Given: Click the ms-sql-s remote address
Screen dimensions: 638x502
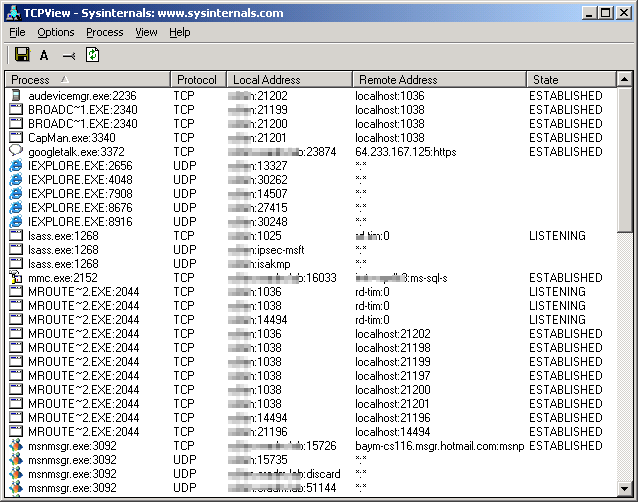Looking at the screenshot, I should click(x=401, y=278).
